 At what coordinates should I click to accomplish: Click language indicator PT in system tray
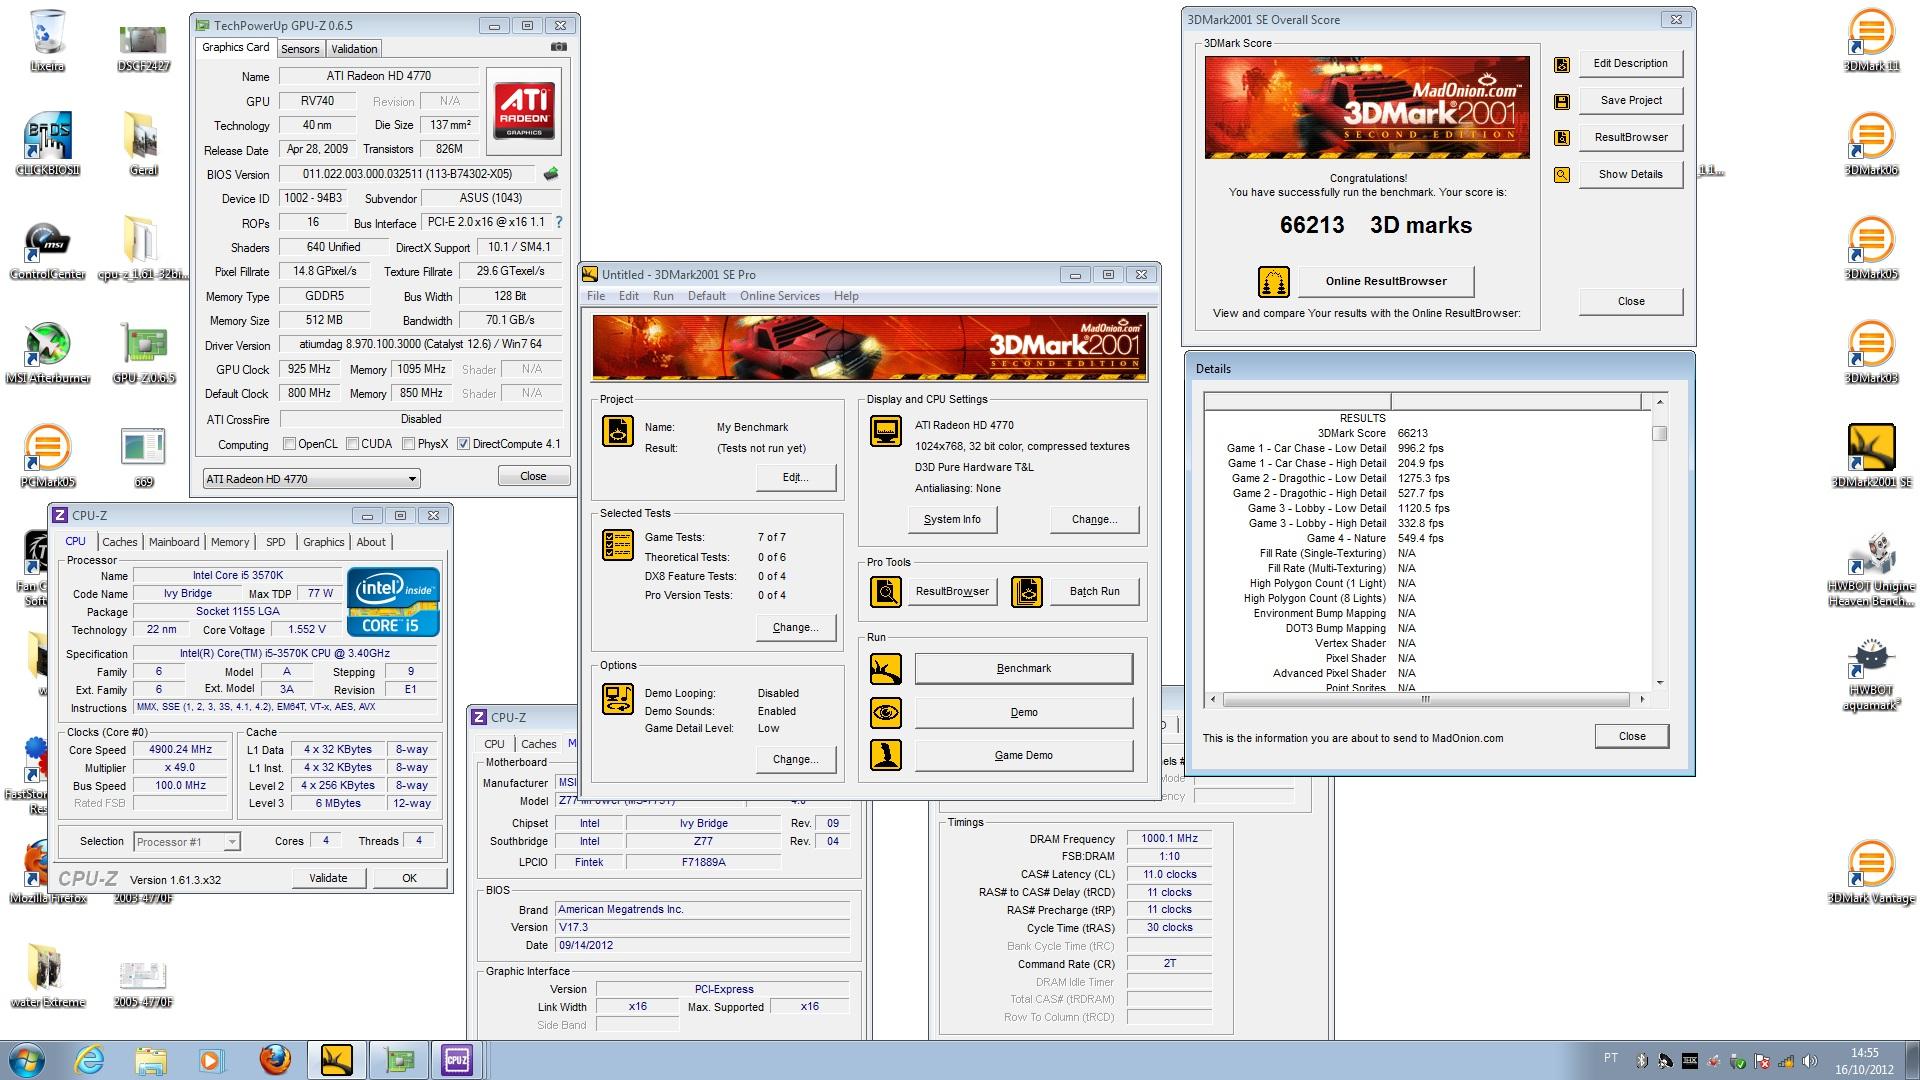click(1610, 1059)
